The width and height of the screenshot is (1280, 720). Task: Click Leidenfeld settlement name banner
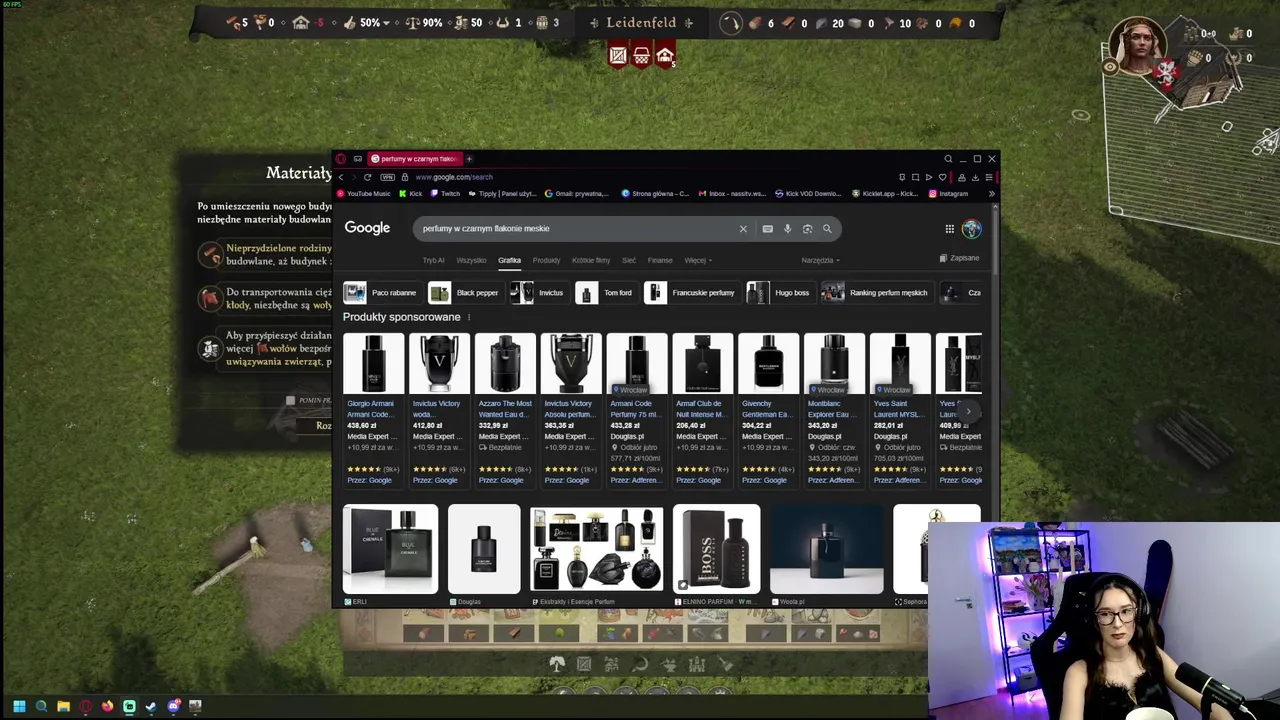point(641,23)
